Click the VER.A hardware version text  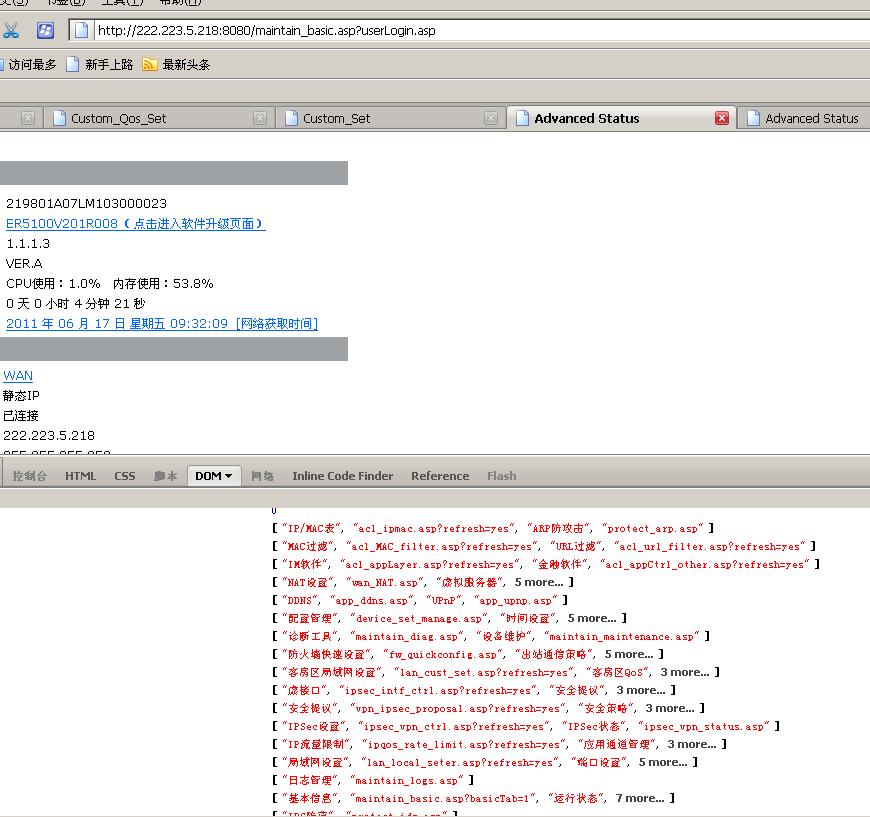(x=24, y=264)
